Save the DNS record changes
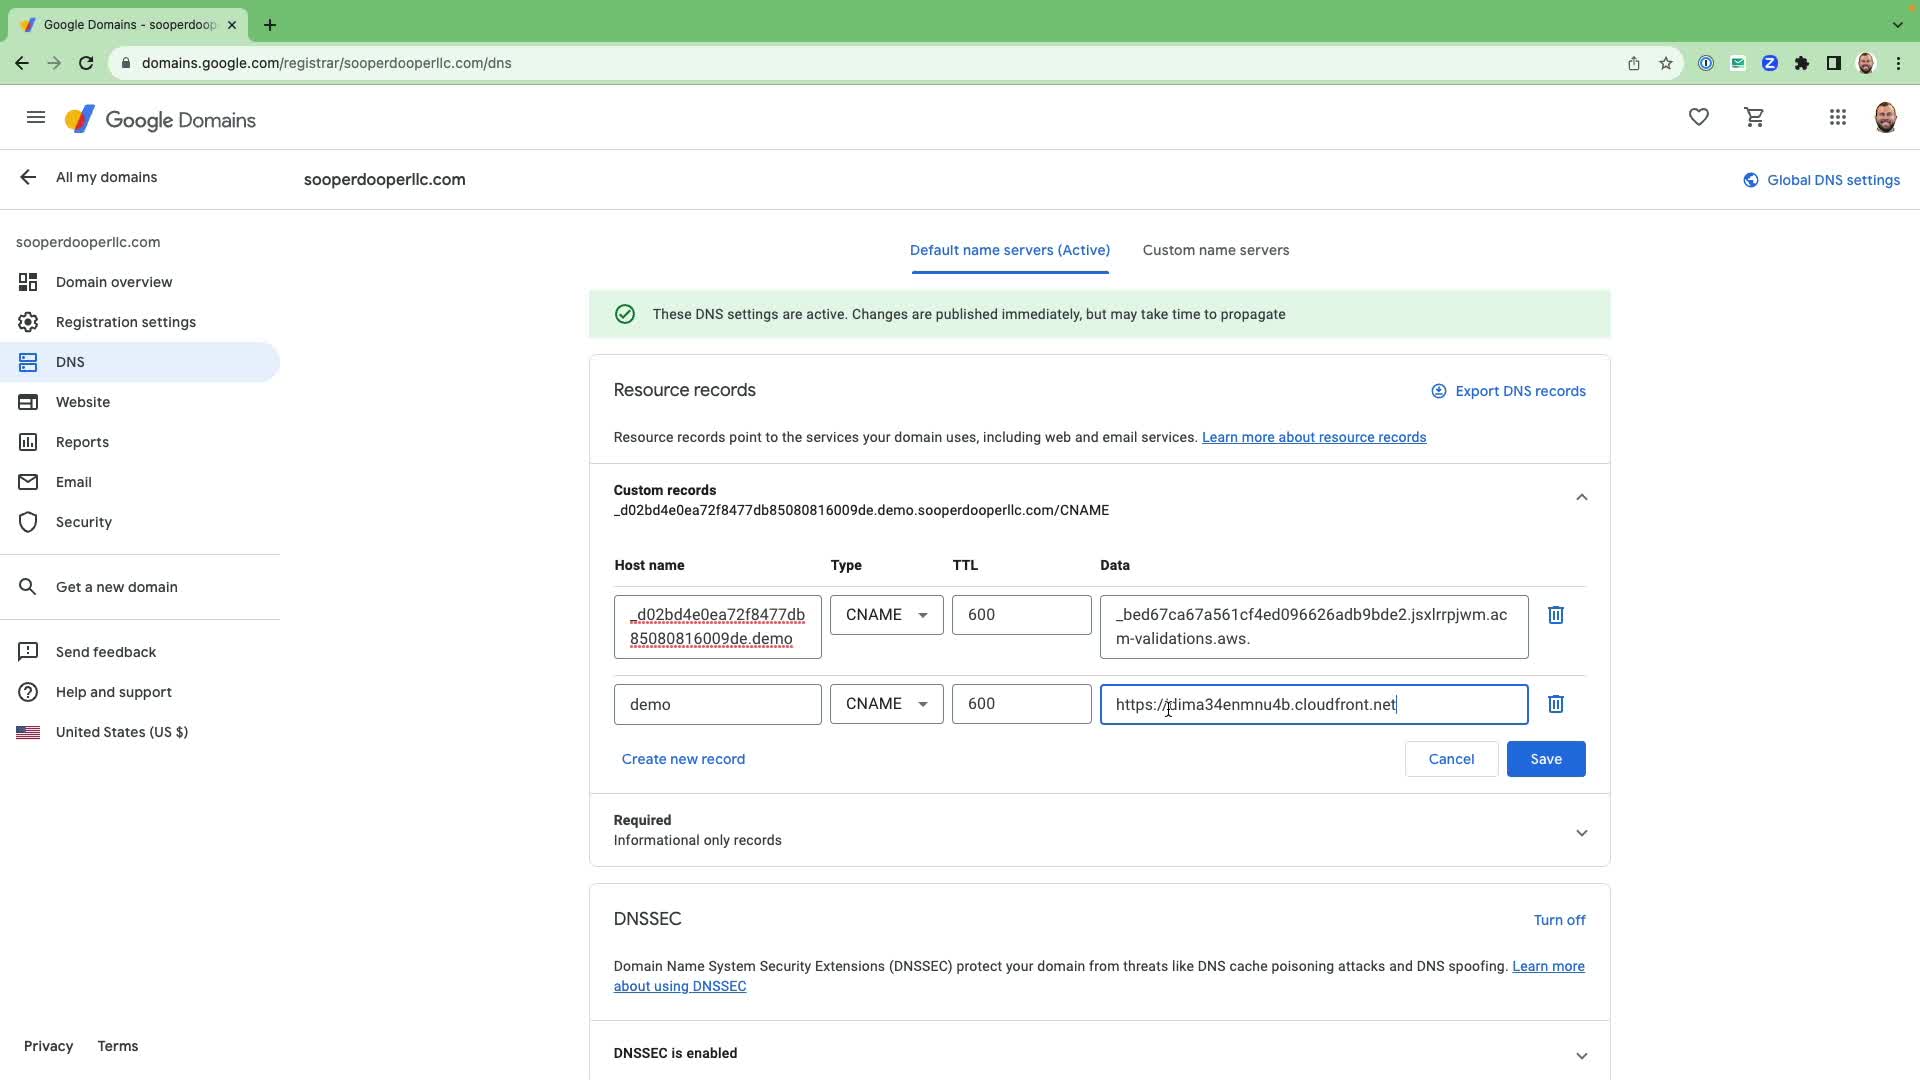The height and width of the screenshot is (1080, 1920). click(1545, 759)
